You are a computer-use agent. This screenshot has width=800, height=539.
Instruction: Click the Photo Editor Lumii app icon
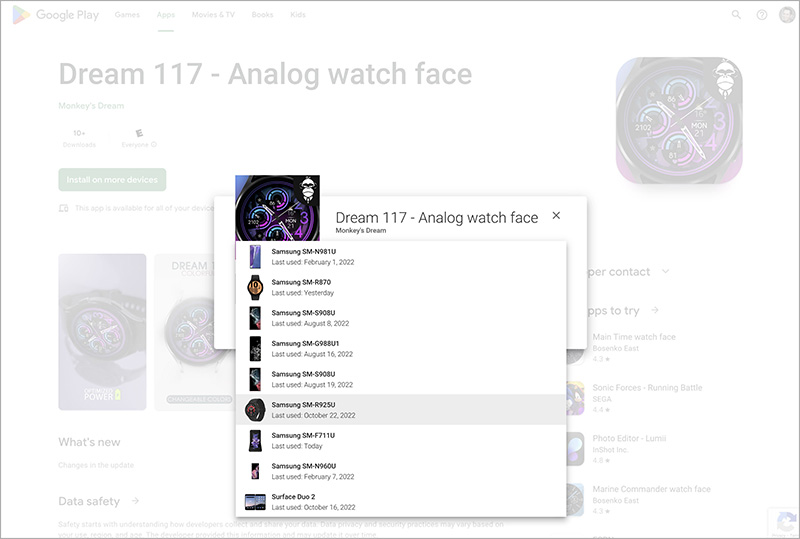(x=575, y=449)
